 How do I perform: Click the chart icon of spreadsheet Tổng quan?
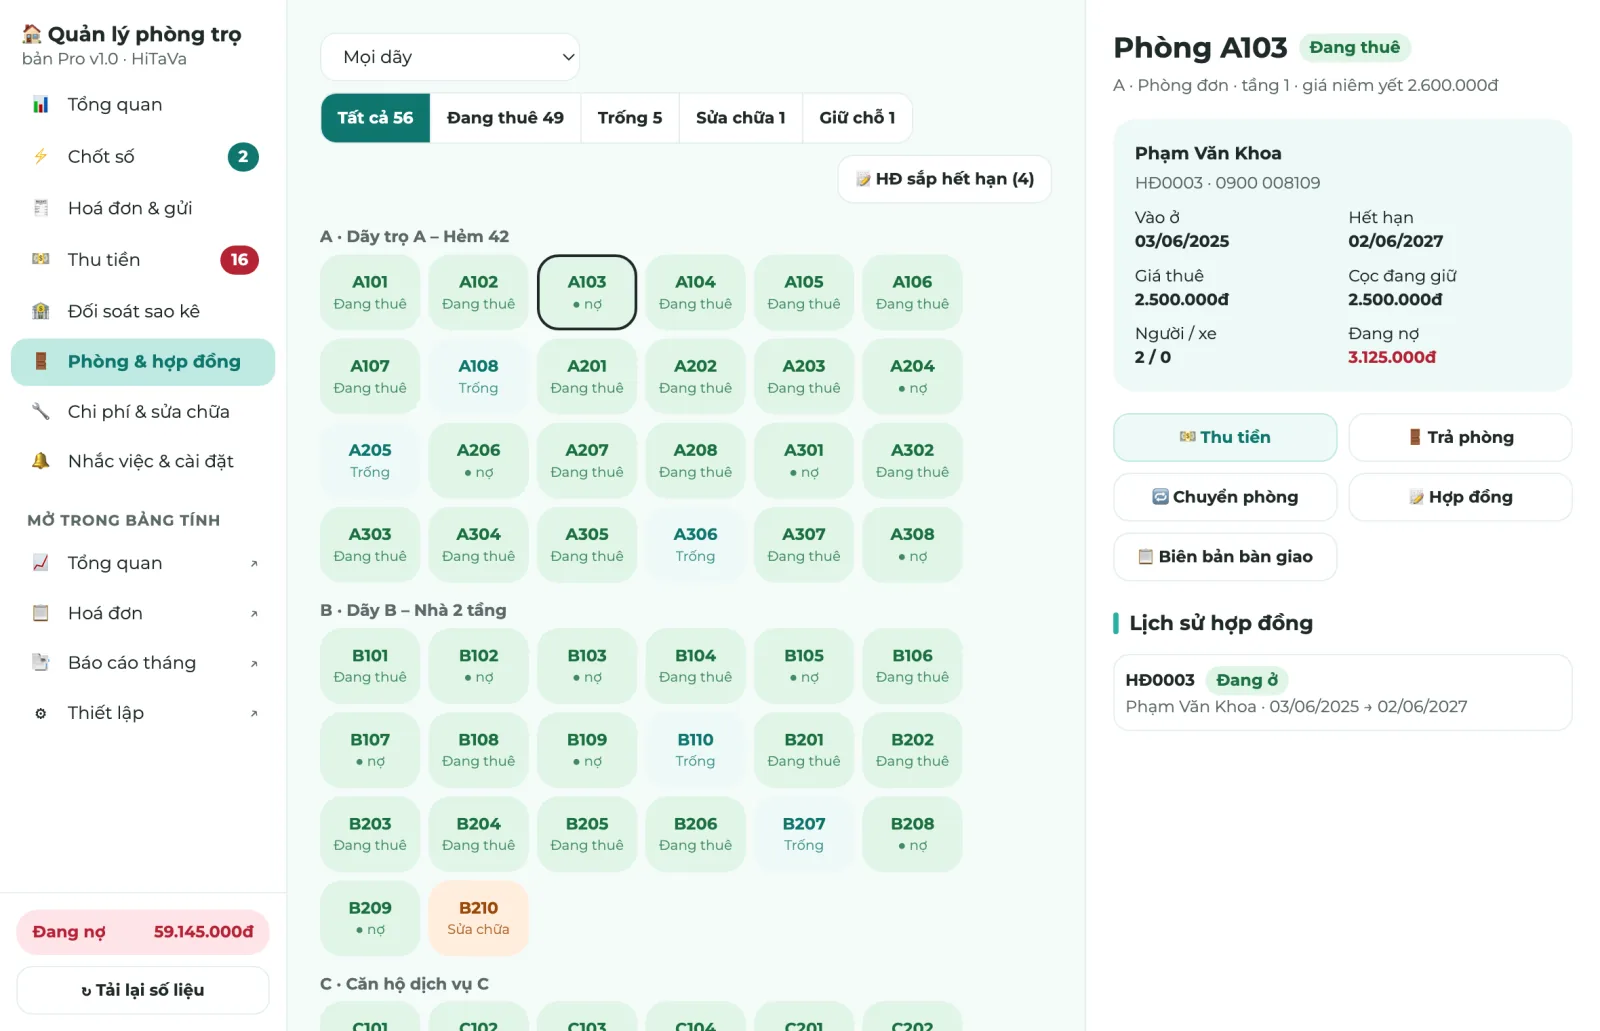point(41,563)
